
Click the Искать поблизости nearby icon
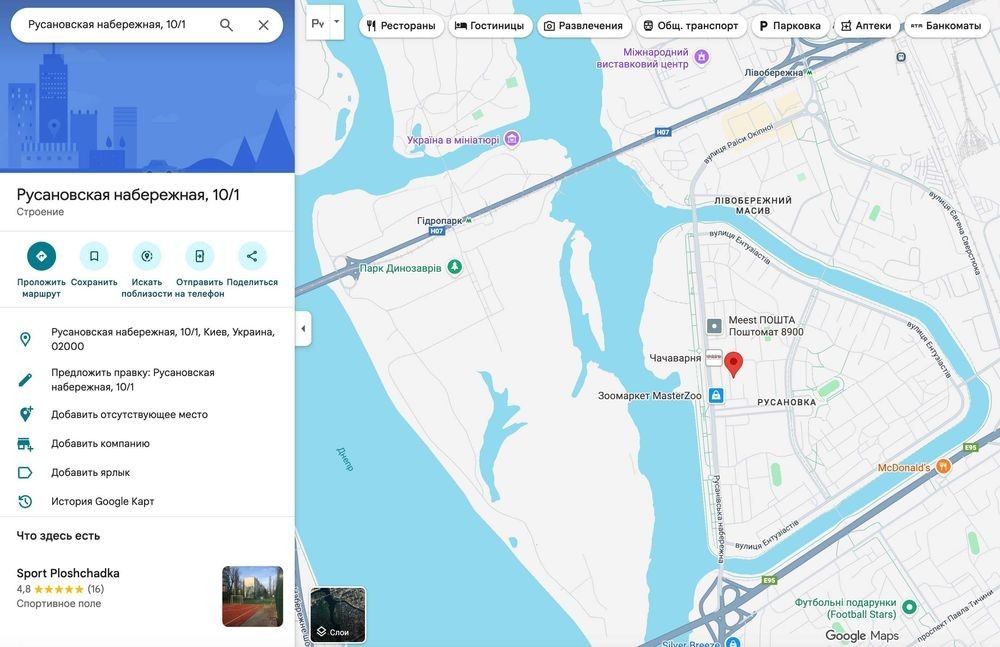[147, 256]
